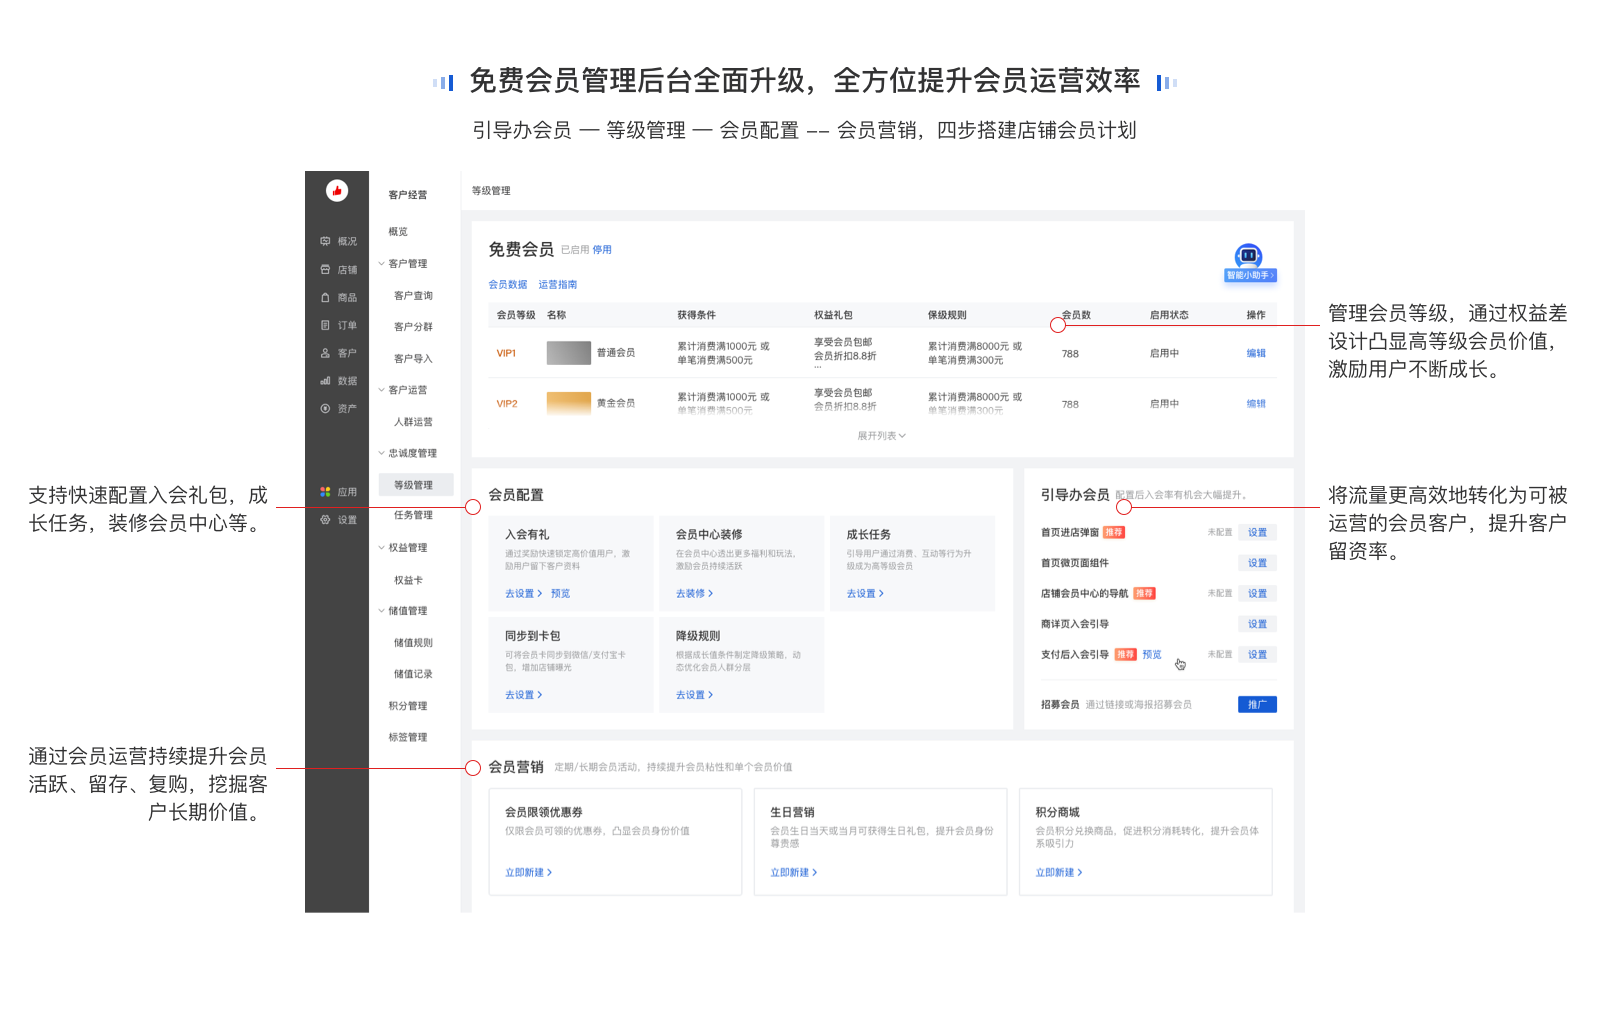1610x1014 pixels.
Task: Select the 客户导入 menu item
Action: point(413,359)
